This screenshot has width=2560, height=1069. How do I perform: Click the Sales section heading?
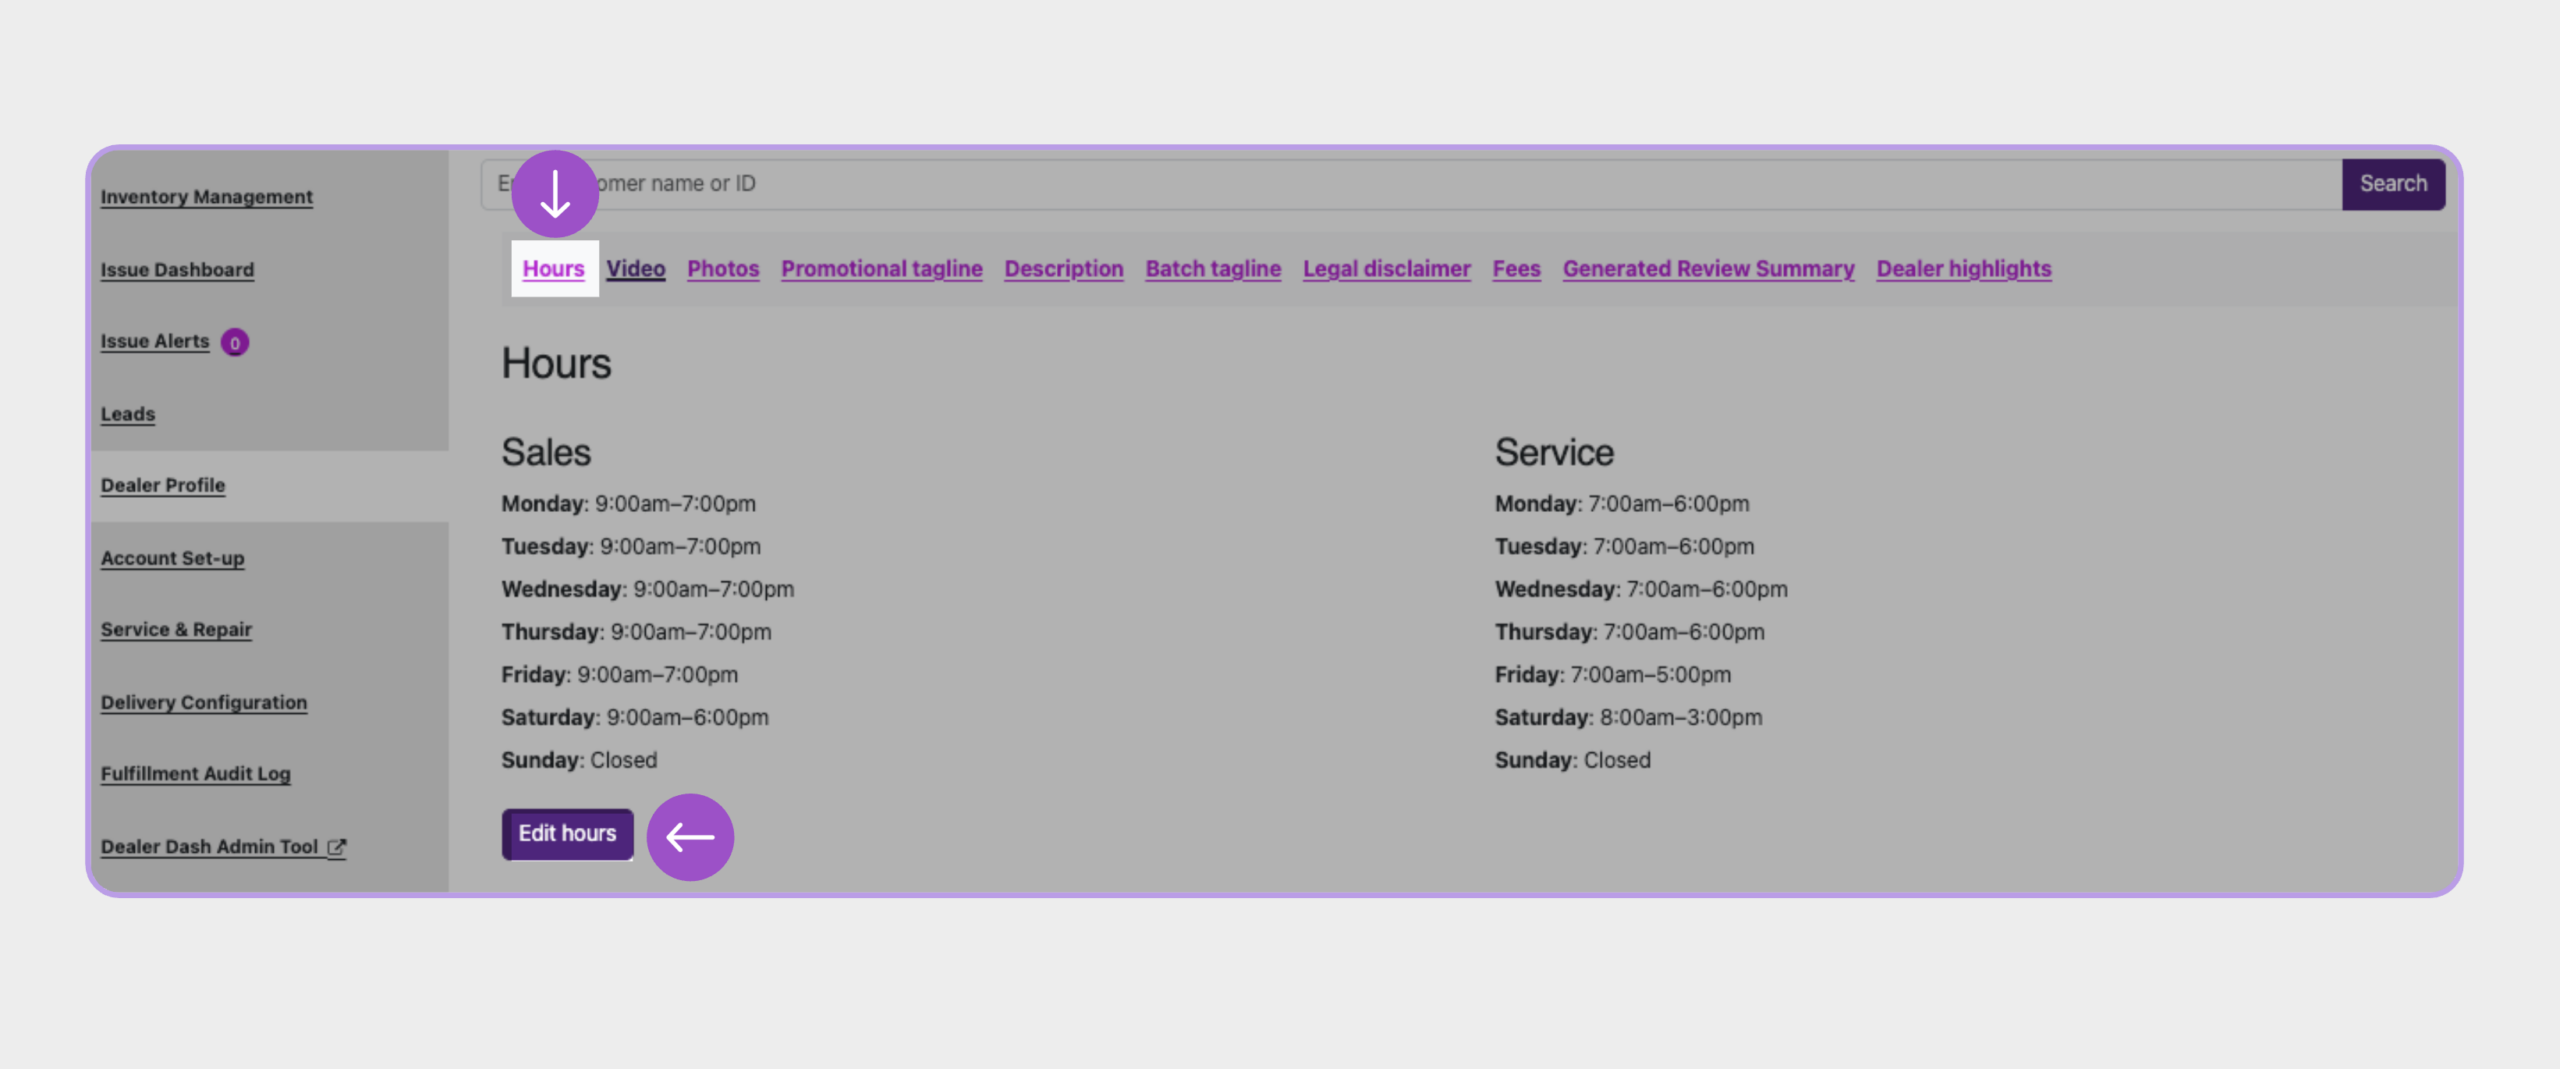coord(546,452)
